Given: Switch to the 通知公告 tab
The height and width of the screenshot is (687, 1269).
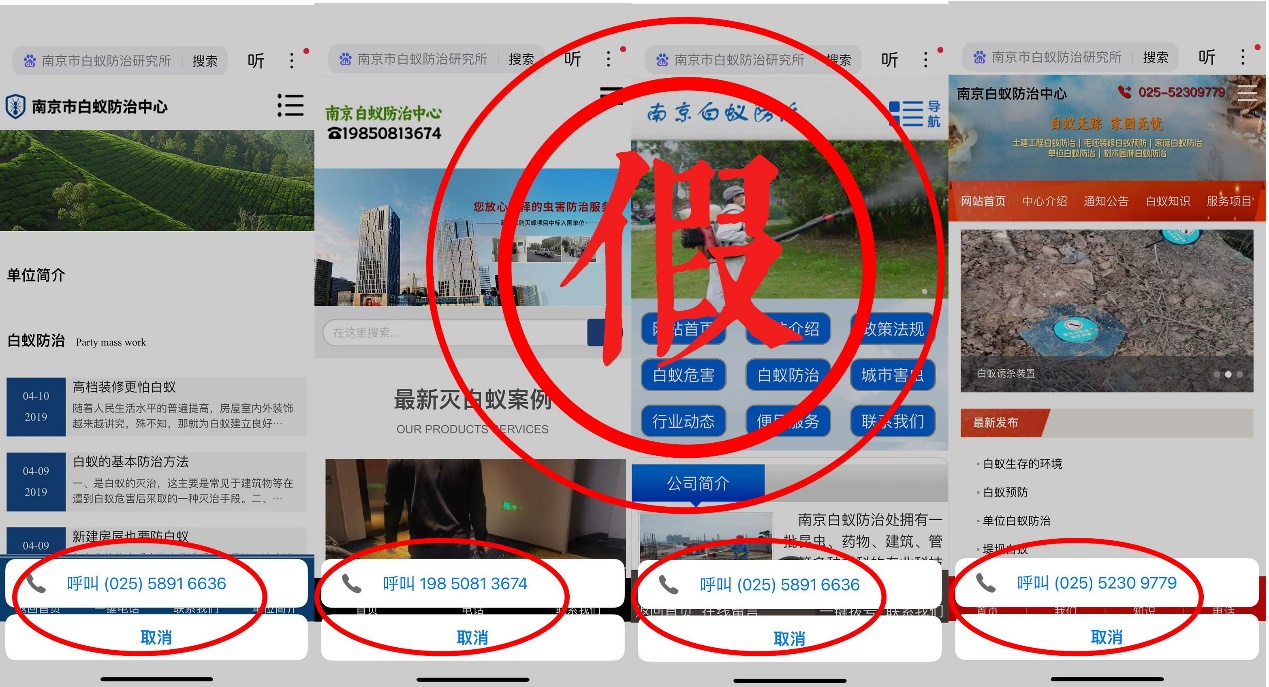Looking at the screenshot, I should [x=1106, y=201].
